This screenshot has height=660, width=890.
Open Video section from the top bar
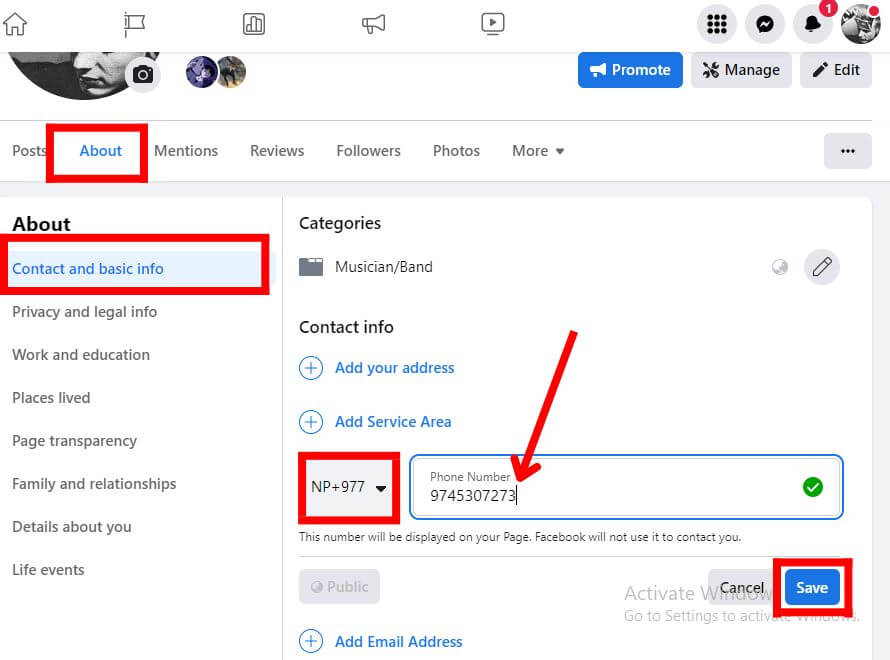click(x=492, y=24)
